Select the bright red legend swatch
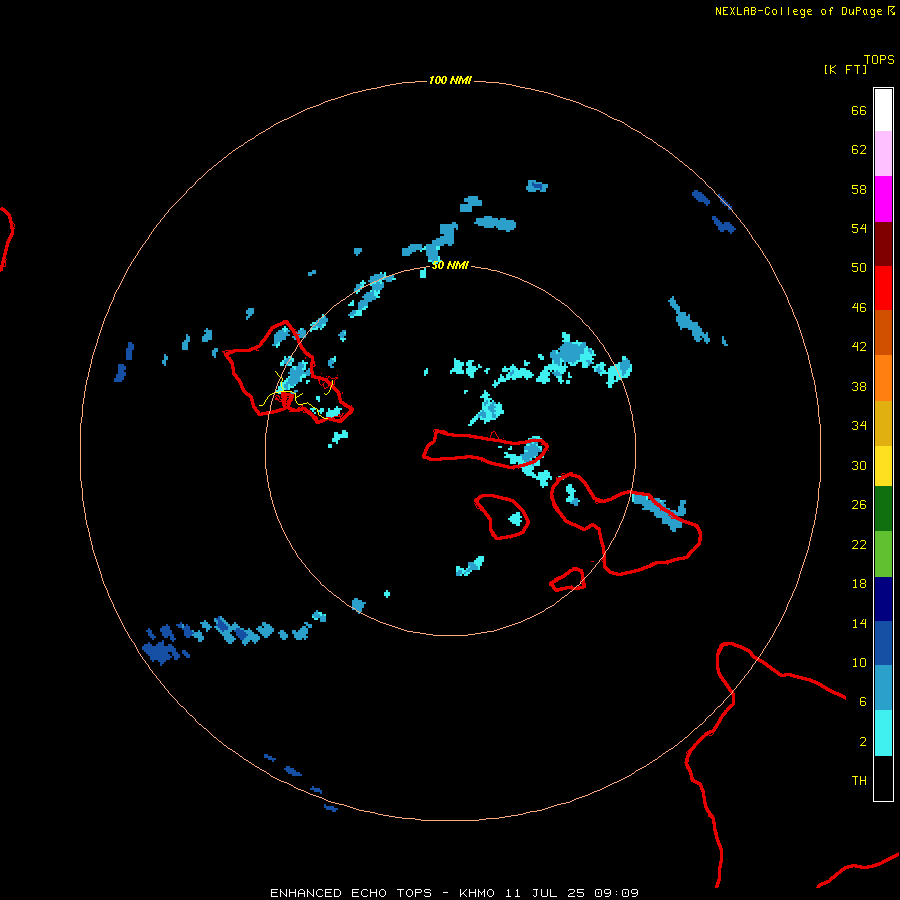The image size is (900, 900). pyautogui.click(x=883, y=288)
